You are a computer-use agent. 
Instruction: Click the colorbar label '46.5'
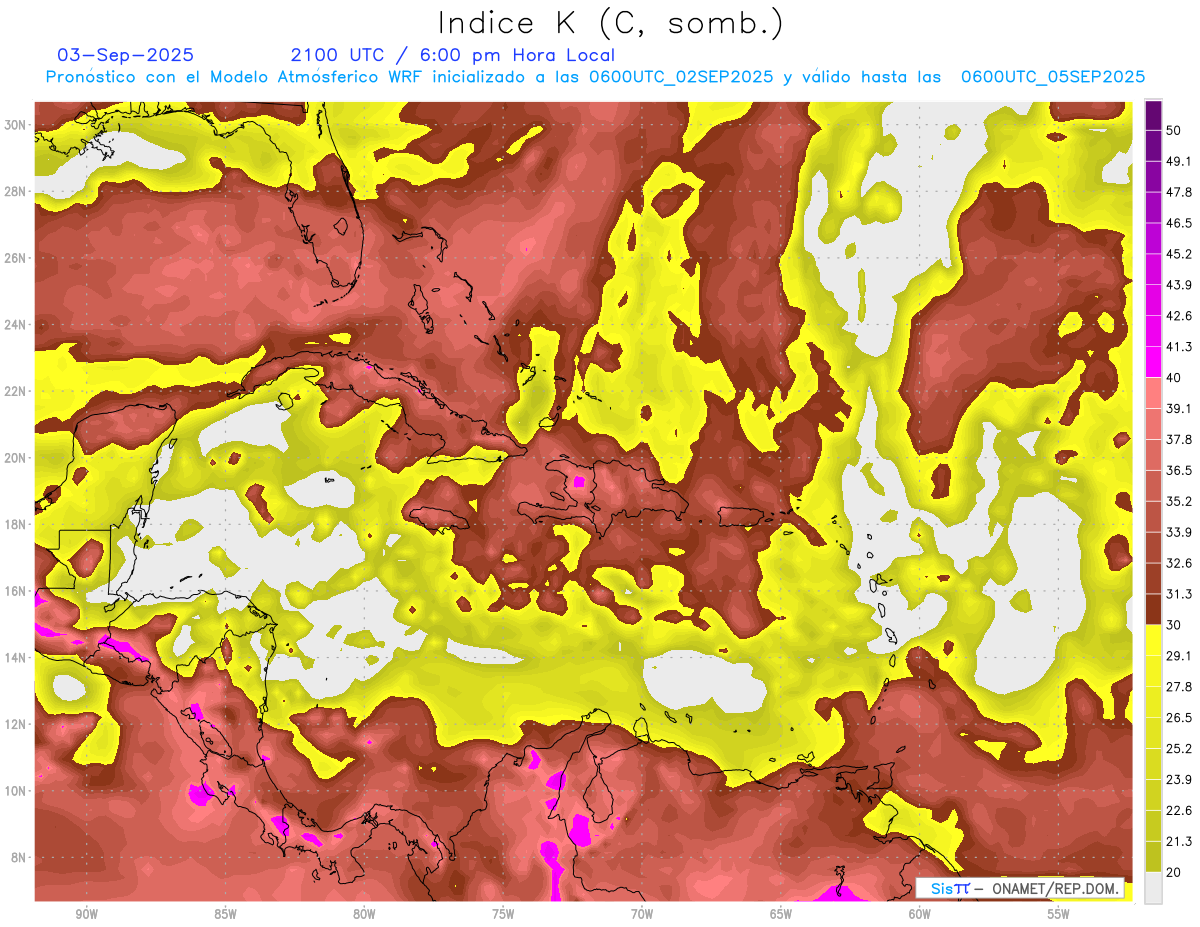(x=1178, y=223)
